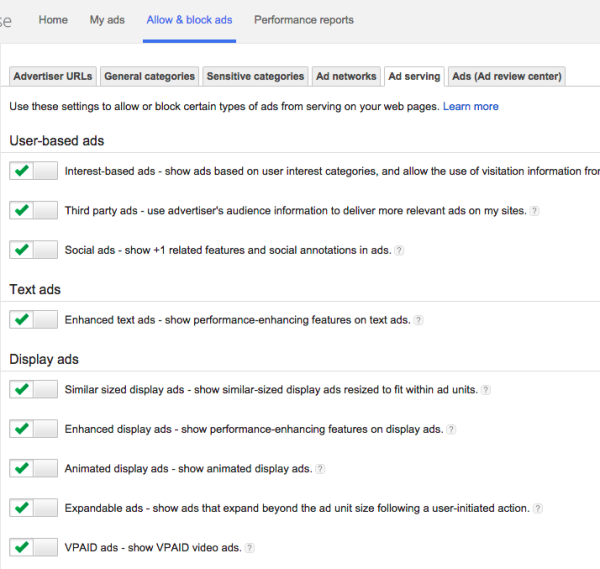Click help icon beside VPAID ads

[250, 548]
